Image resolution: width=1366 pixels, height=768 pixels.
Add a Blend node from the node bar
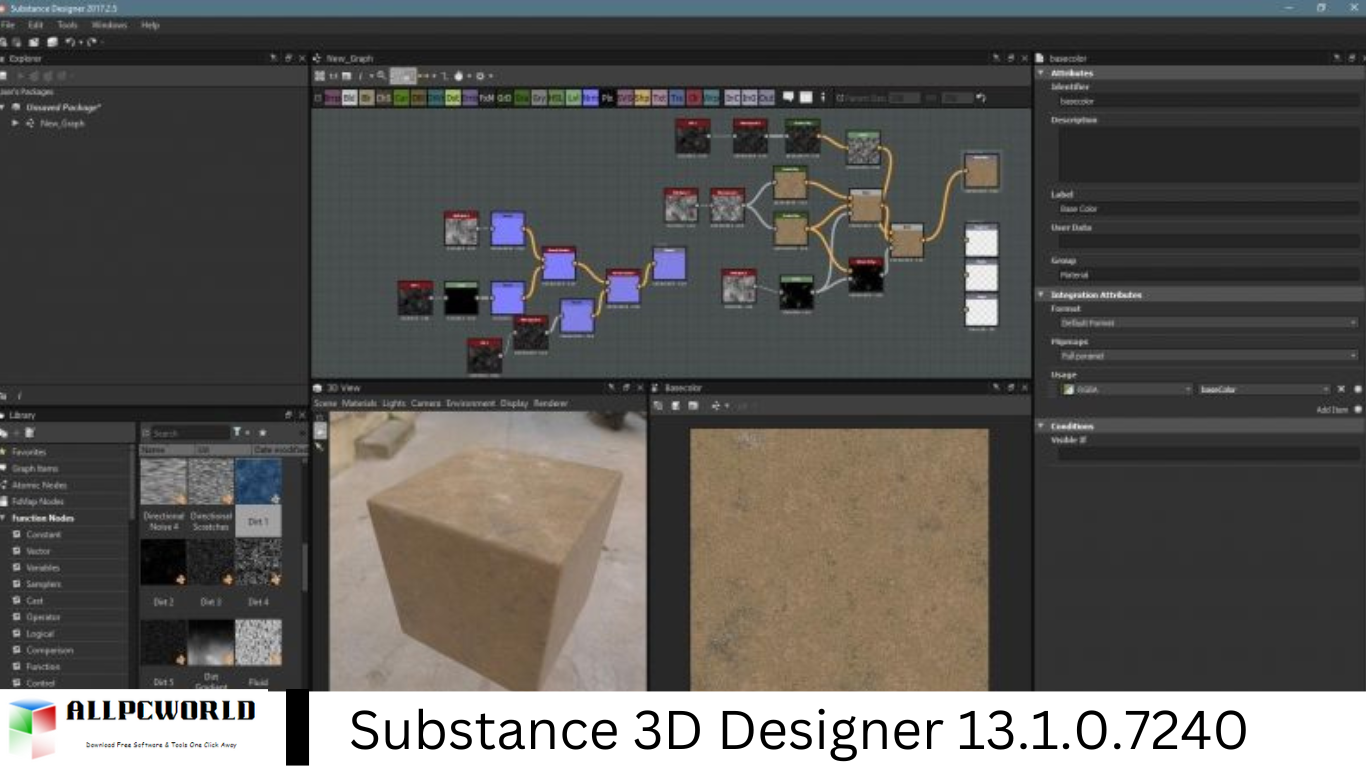click(349, 98)
